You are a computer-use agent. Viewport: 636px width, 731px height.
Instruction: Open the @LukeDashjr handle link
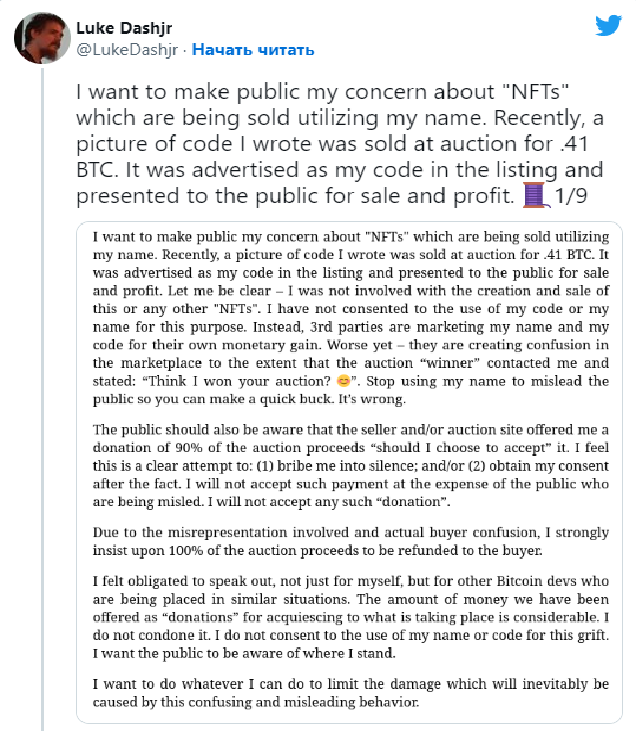coord(127,49)
